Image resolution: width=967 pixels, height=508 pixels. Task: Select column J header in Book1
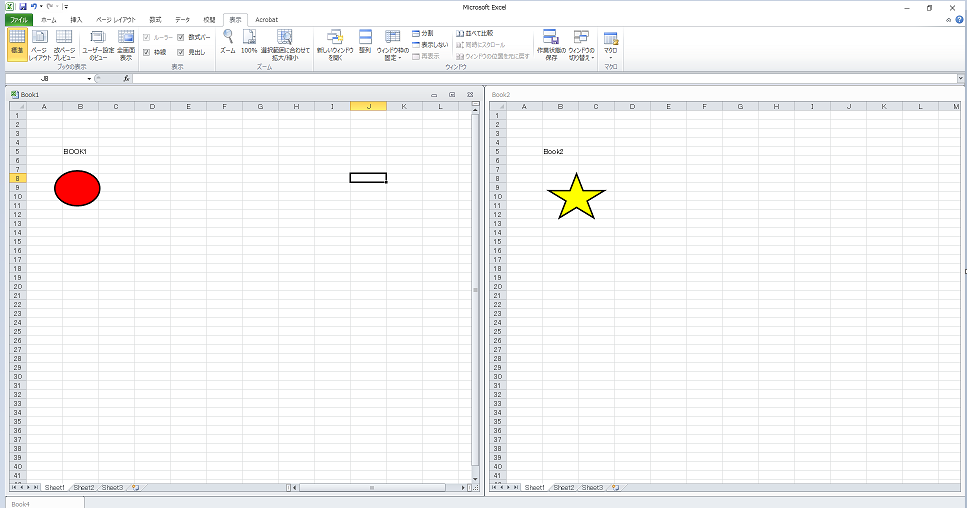[368, 107]
